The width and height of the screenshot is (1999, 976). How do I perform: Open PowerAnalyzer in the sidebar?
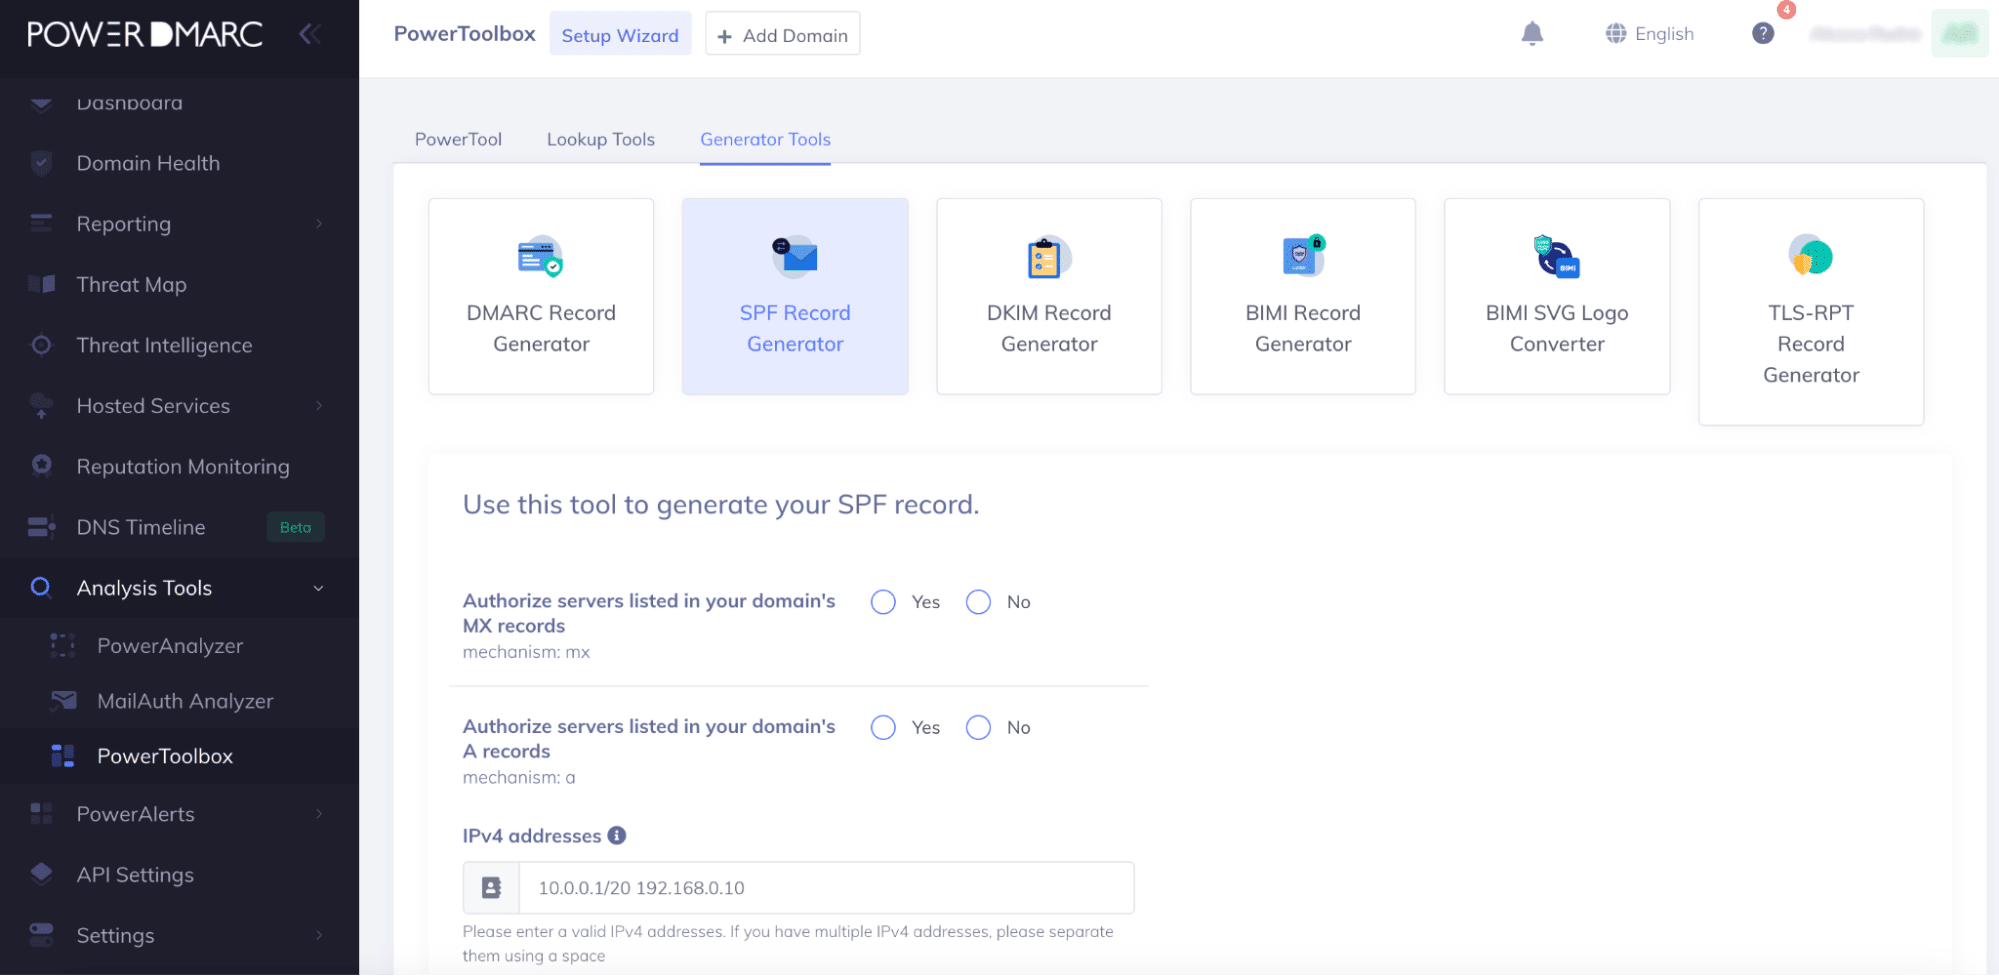pos(170,646)
